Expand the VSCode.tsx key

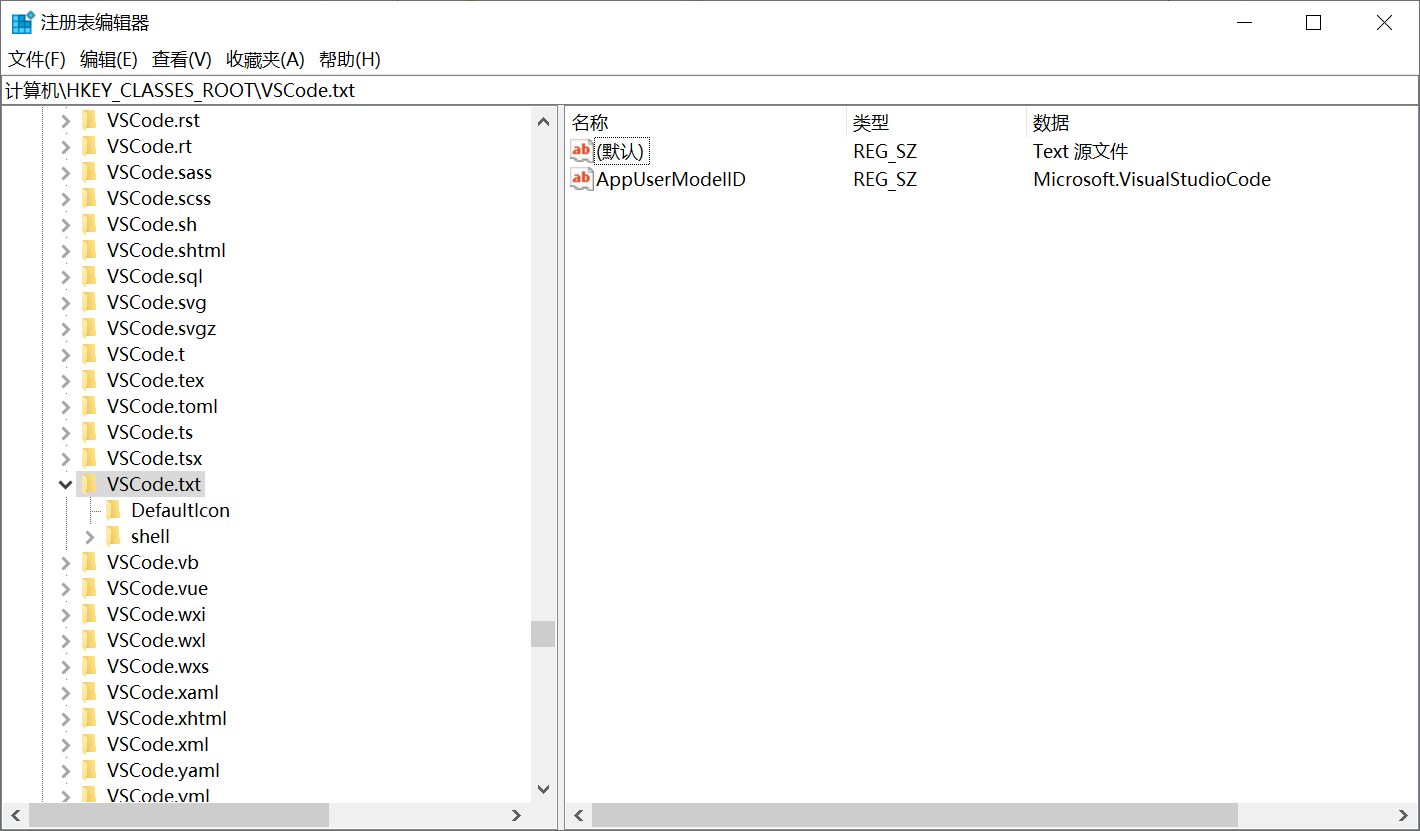click(66, 458)
